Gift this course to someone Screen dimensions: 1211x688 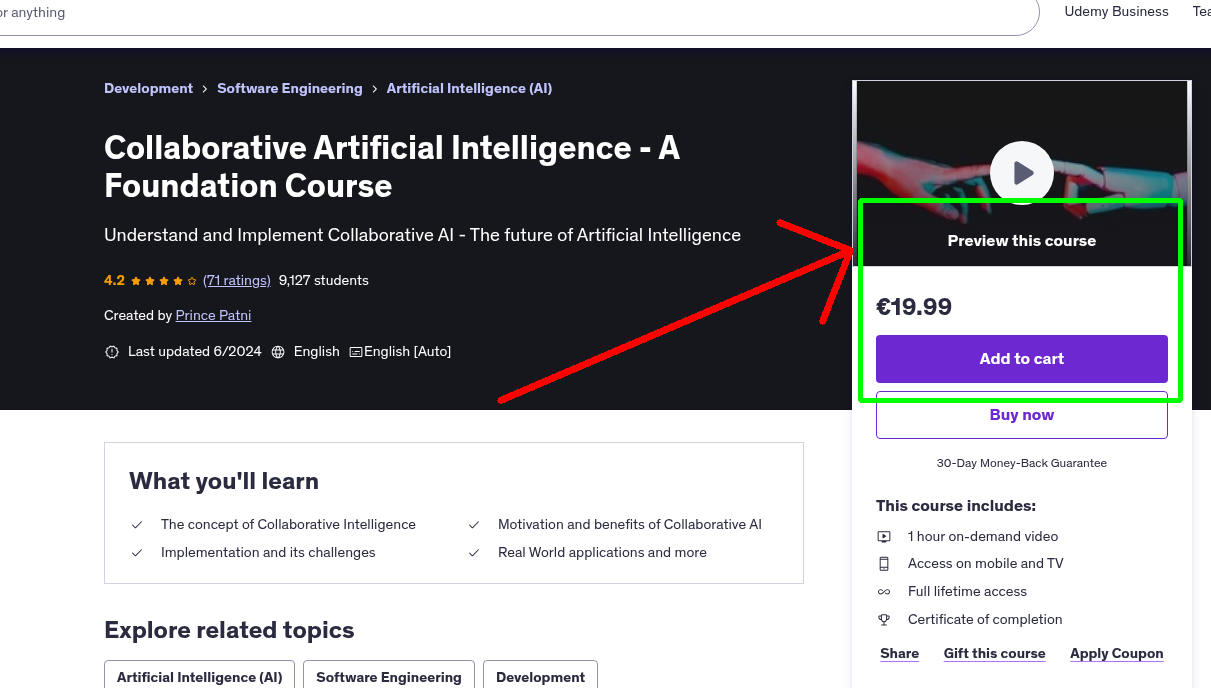pyautogui.click(x=994, y=653)
